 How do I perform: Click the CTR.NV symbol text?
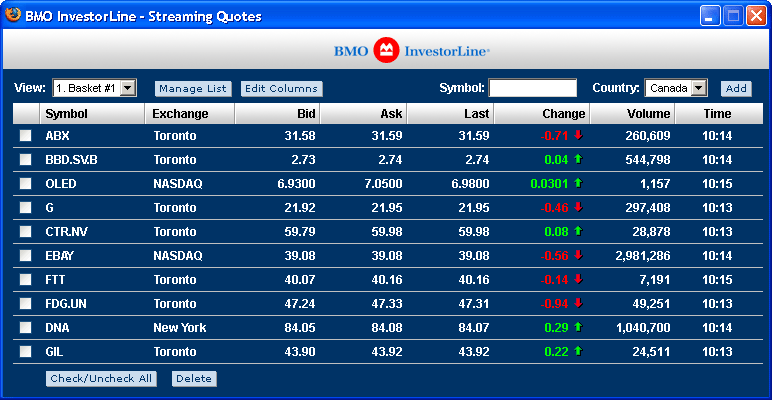pyautogui.click(x=66, y=232)
